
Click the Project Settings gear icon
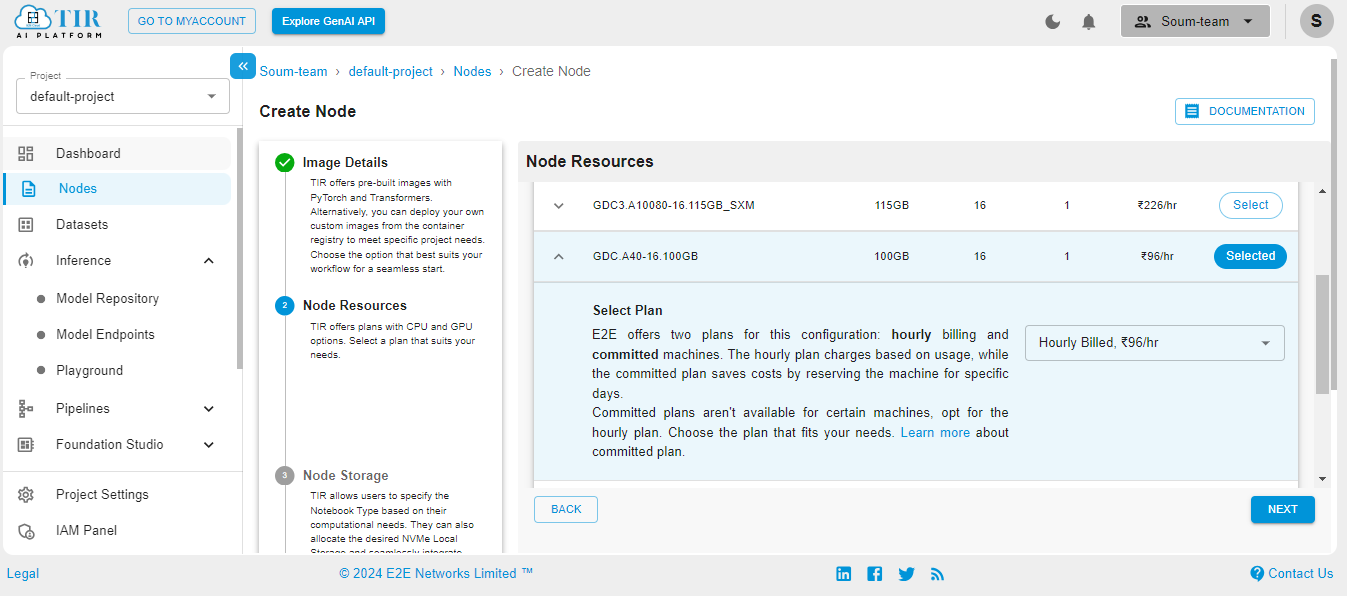coord(26,495)
